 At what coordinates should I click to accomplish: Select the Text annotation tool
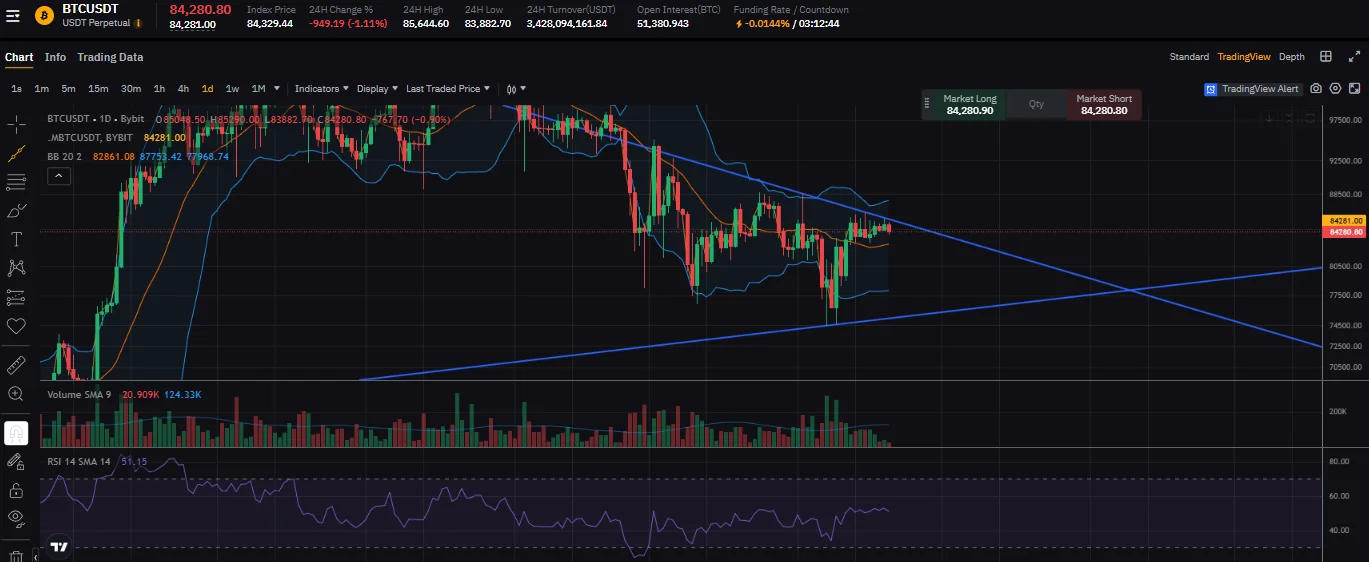pyautogui.click(x=16, y=239)
